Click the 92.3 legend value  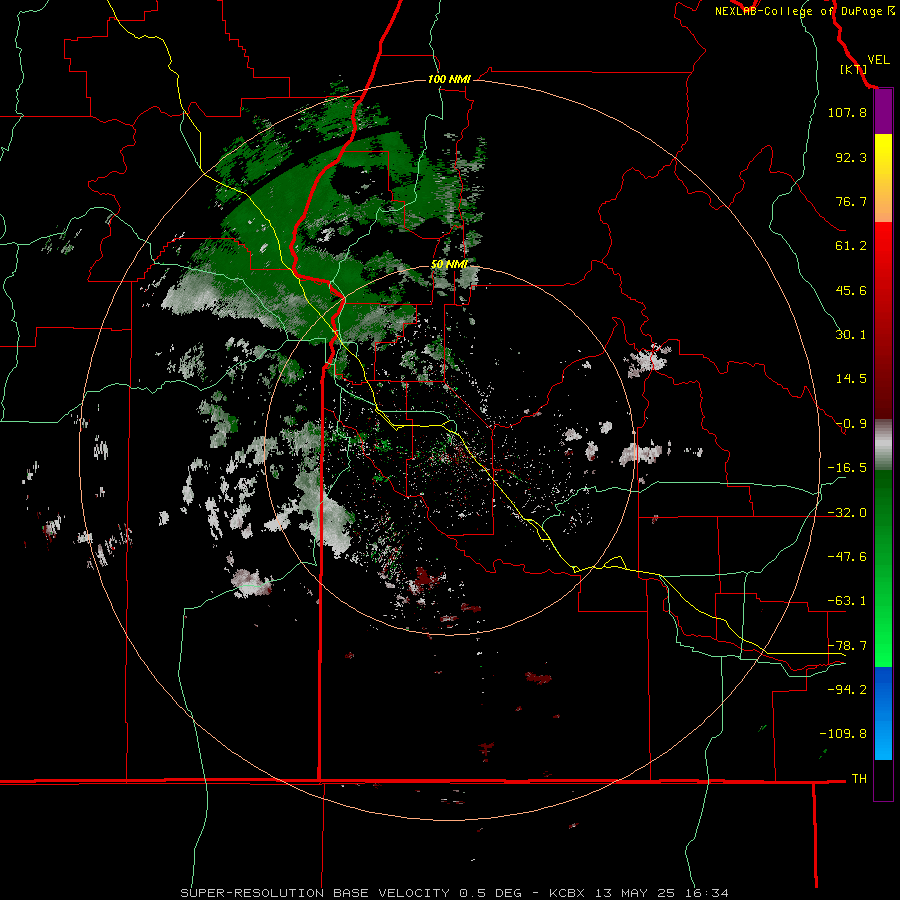pyautogui.click(x=851, y=157)
